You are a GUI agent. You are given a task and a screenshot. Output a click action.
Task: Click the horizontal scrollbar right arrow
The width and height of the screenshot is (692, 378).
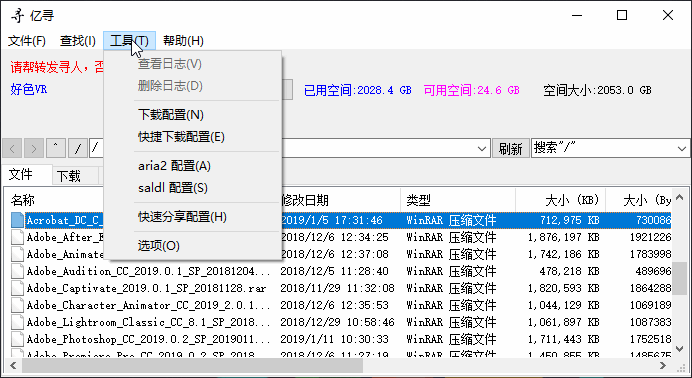pyautogui.click(x=663, y=366)
